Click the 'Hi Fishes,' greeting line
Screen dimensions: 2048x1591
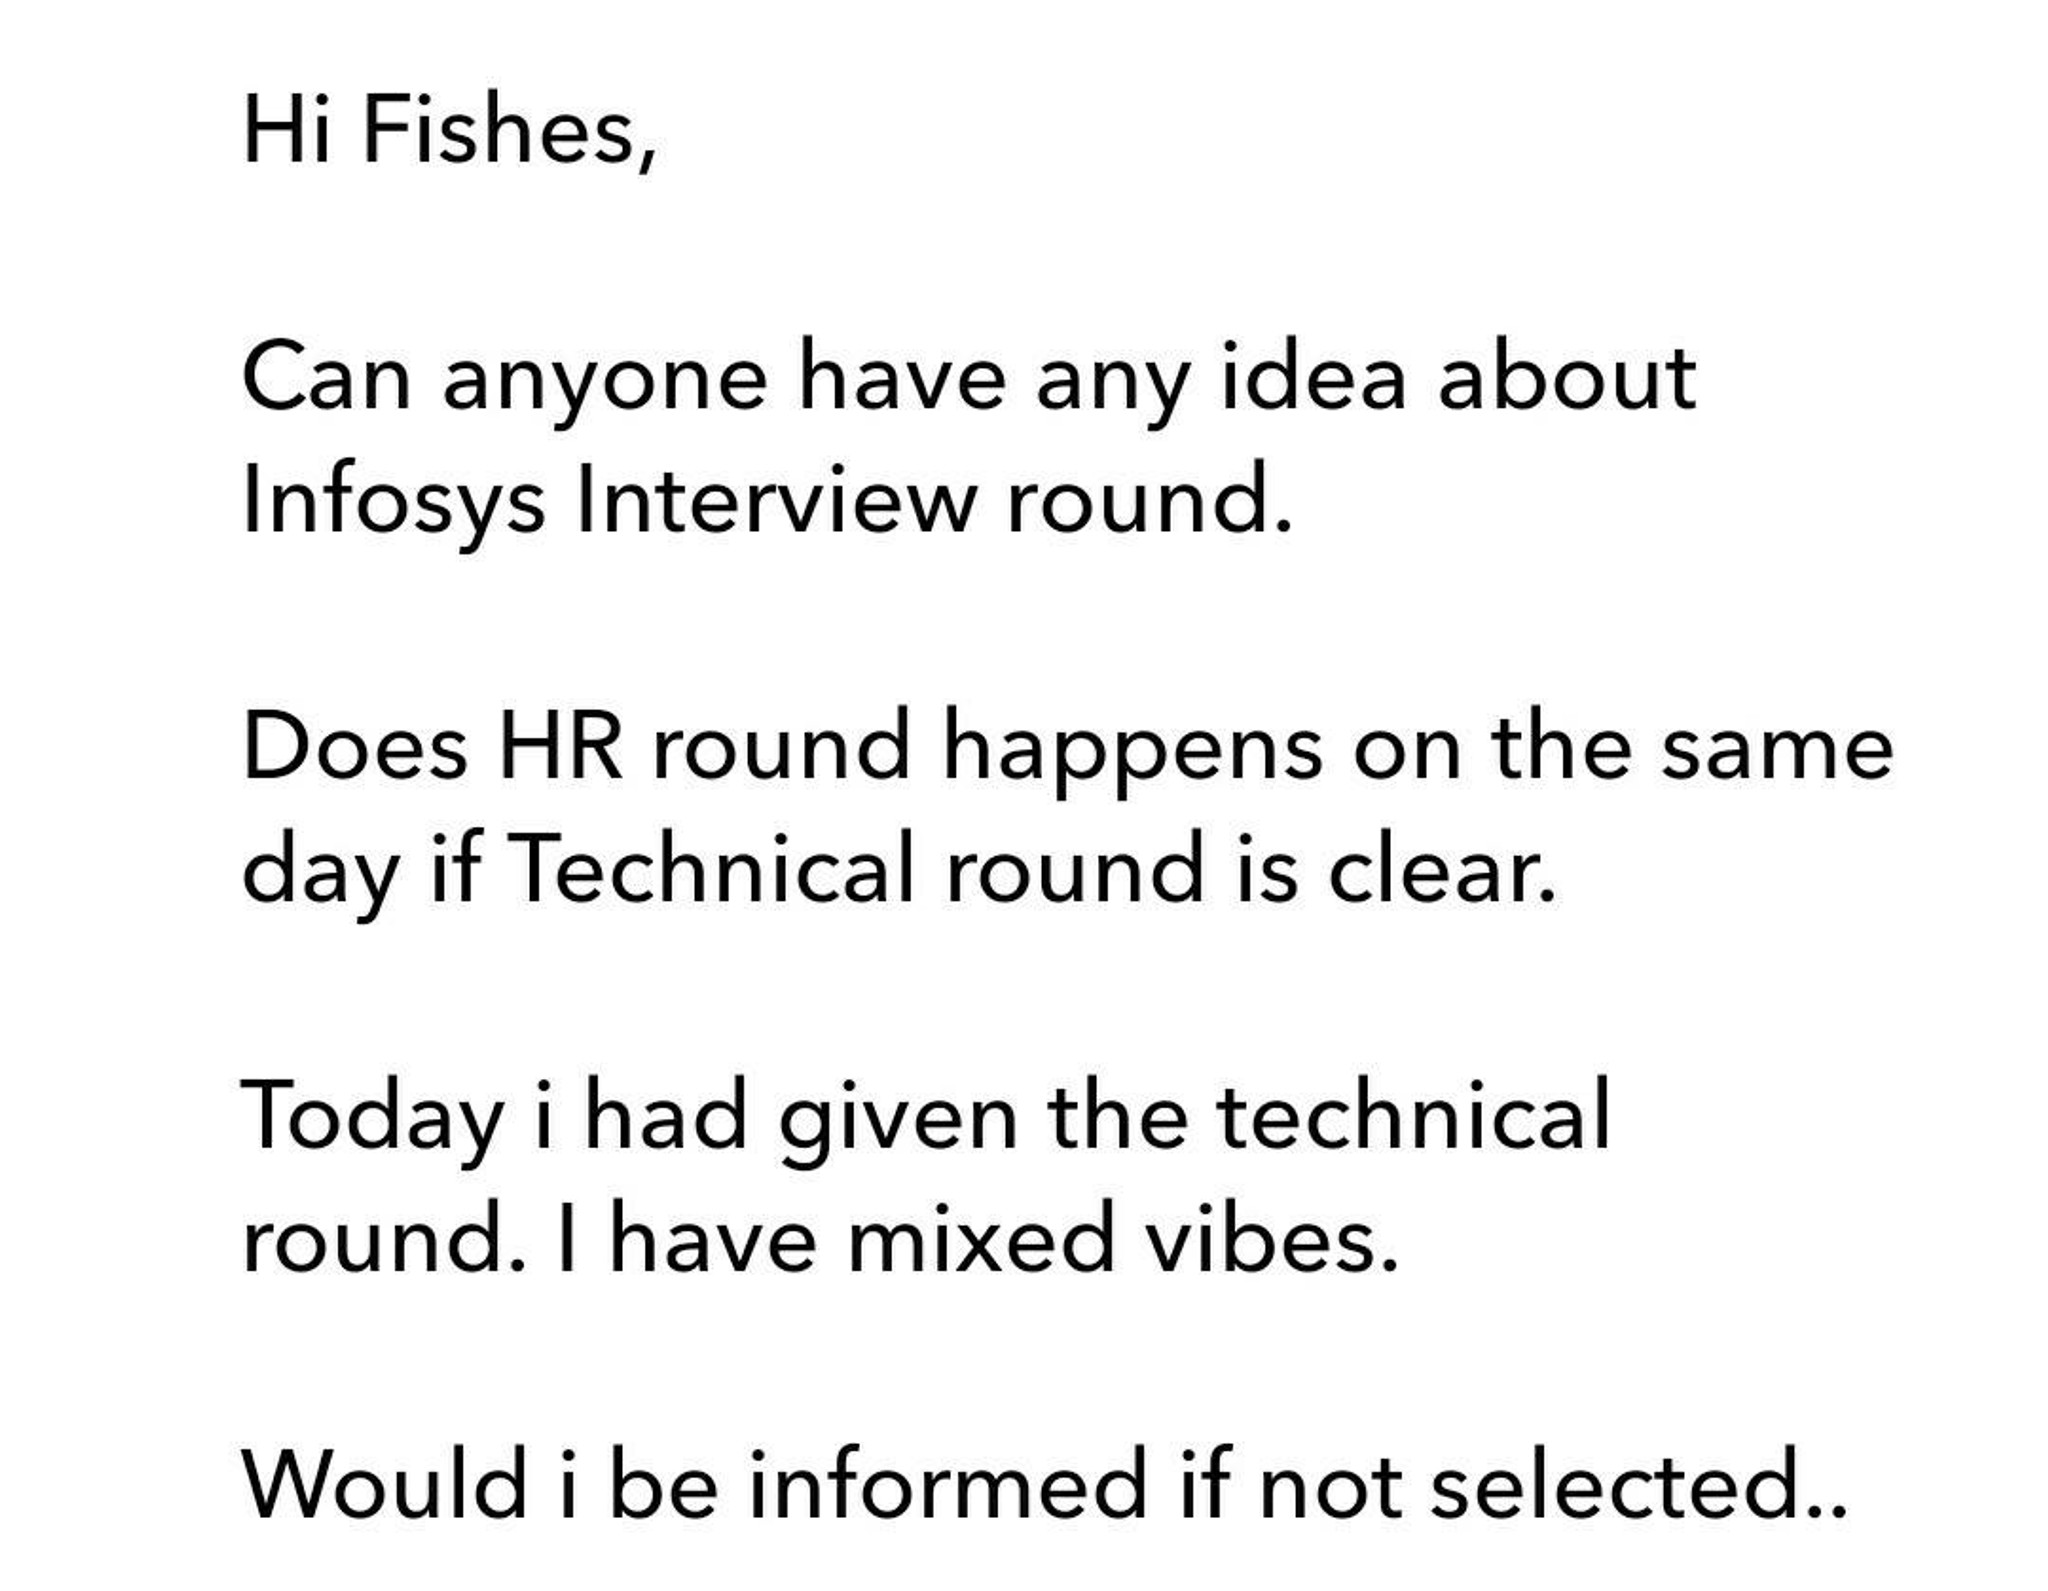click(450, 130)
